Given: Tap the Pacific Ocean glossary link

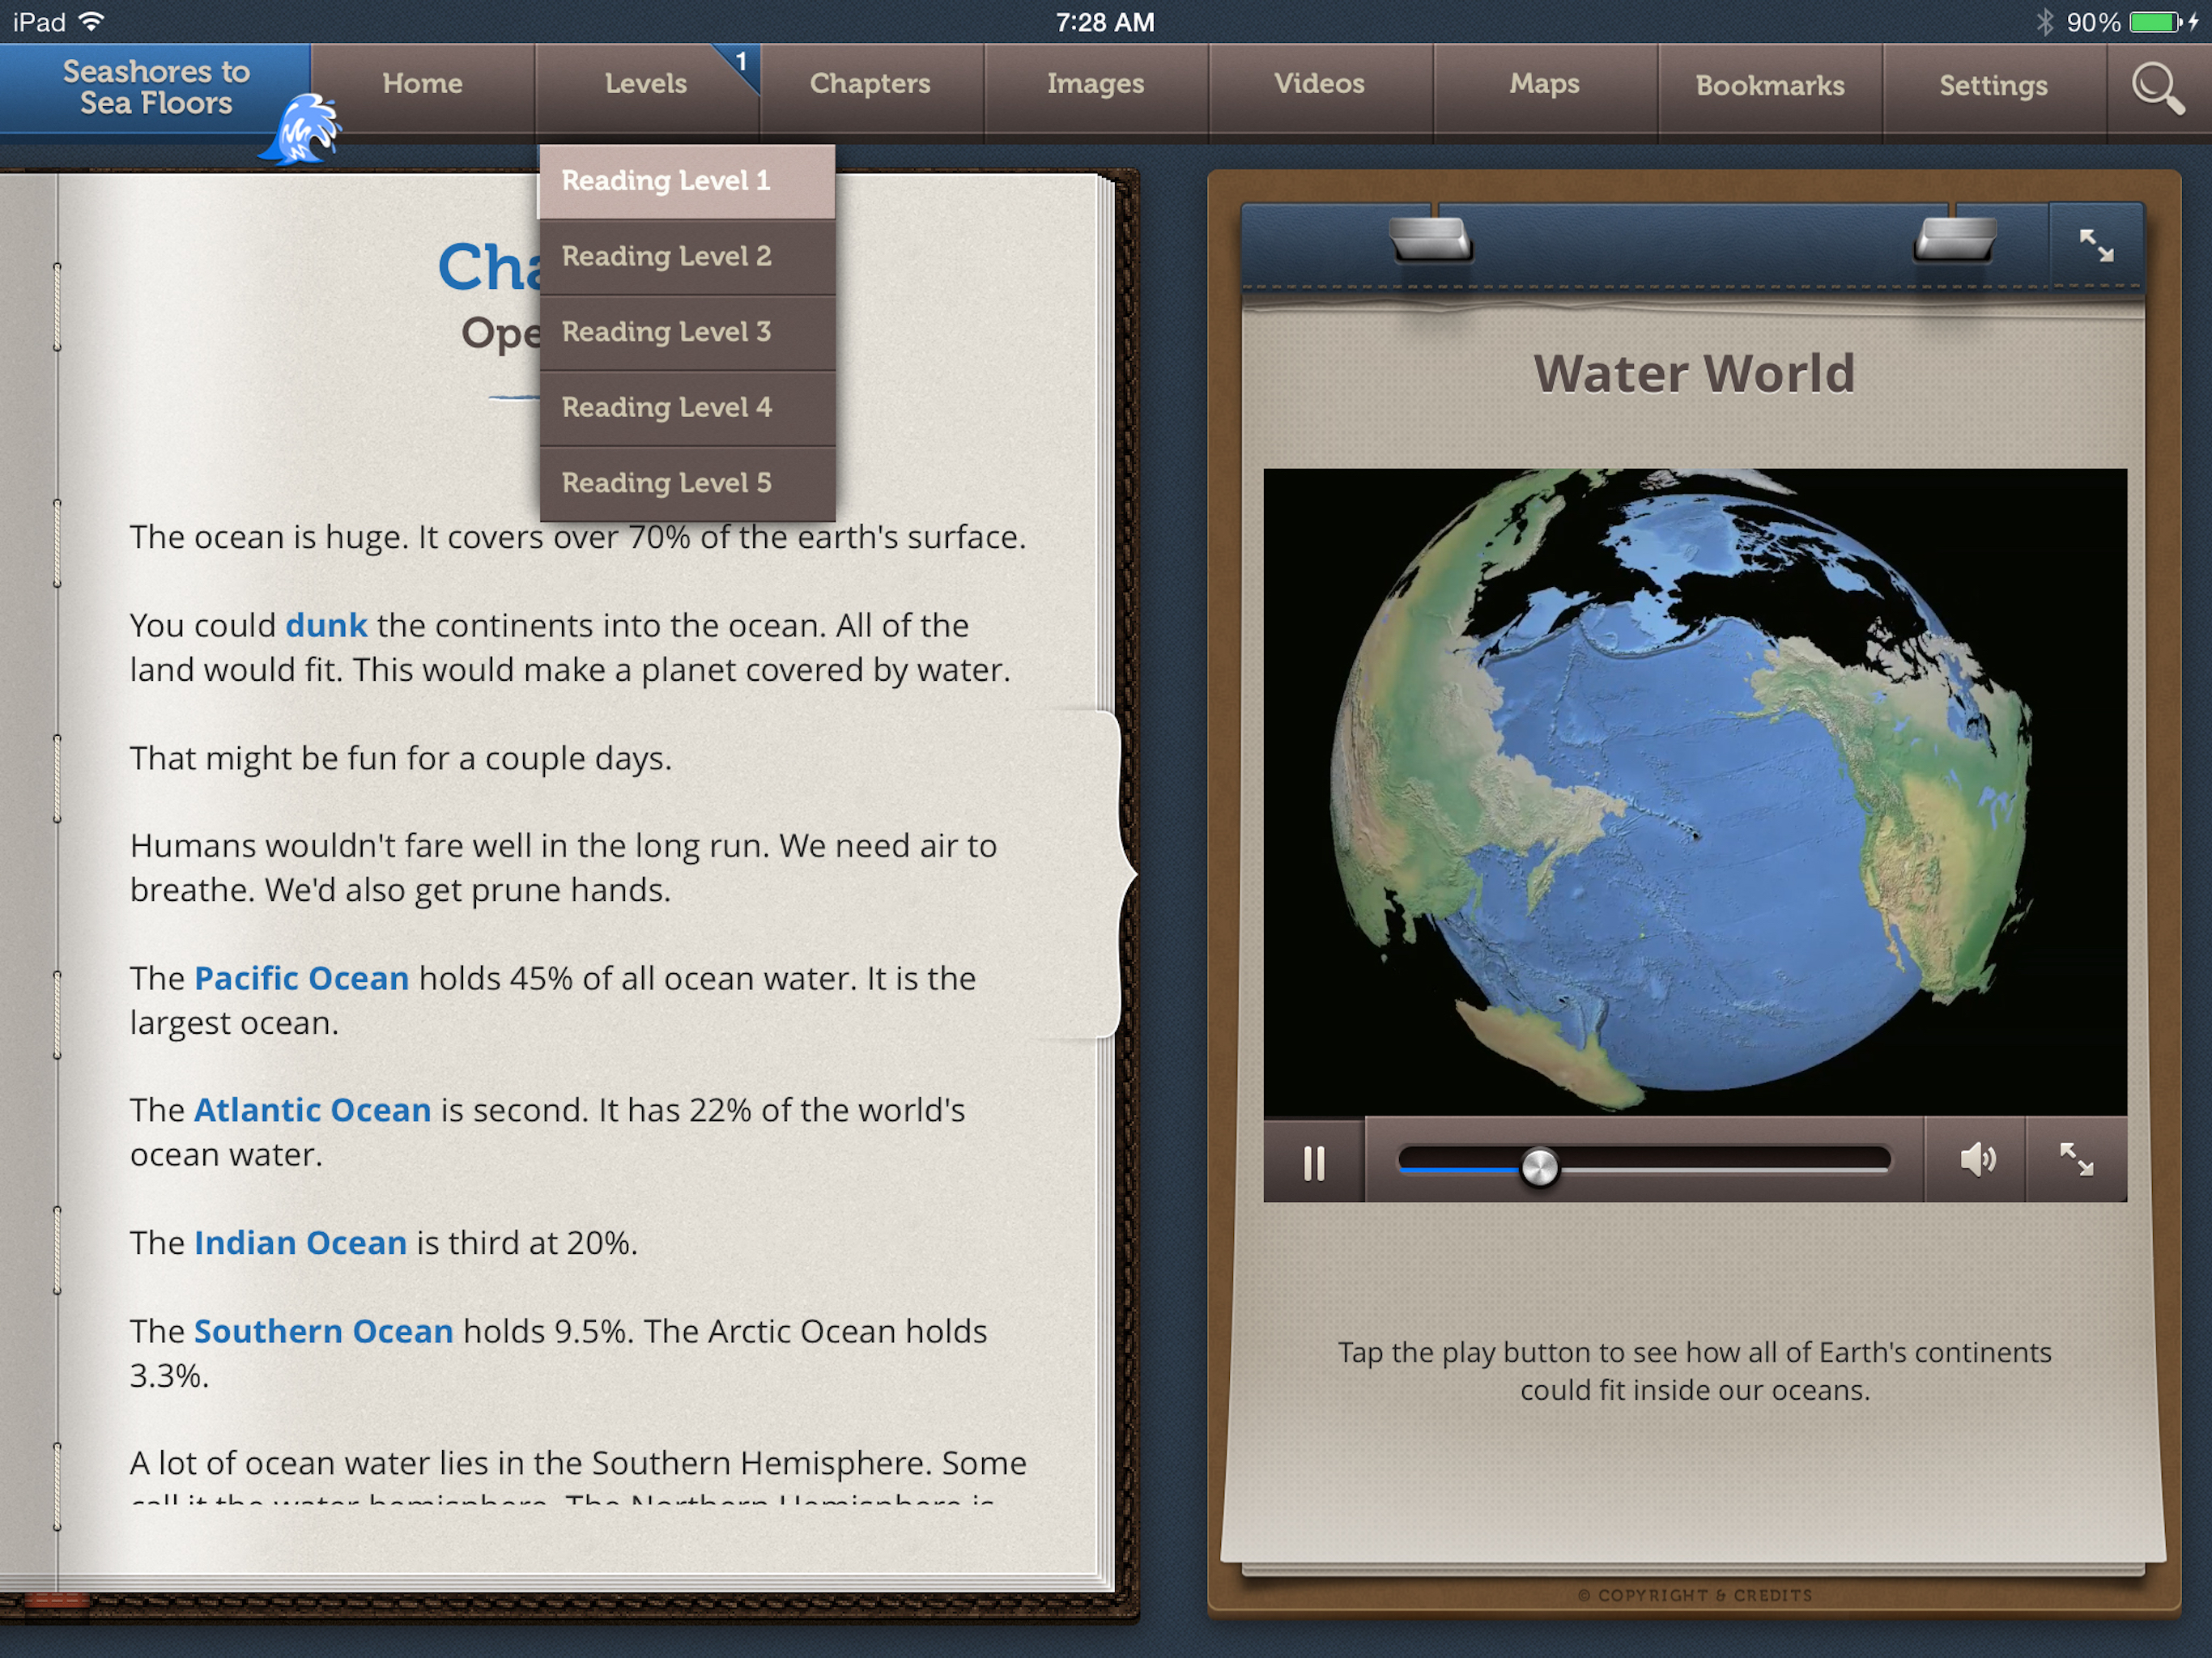Looking at the screenshot, I should 301,978.
